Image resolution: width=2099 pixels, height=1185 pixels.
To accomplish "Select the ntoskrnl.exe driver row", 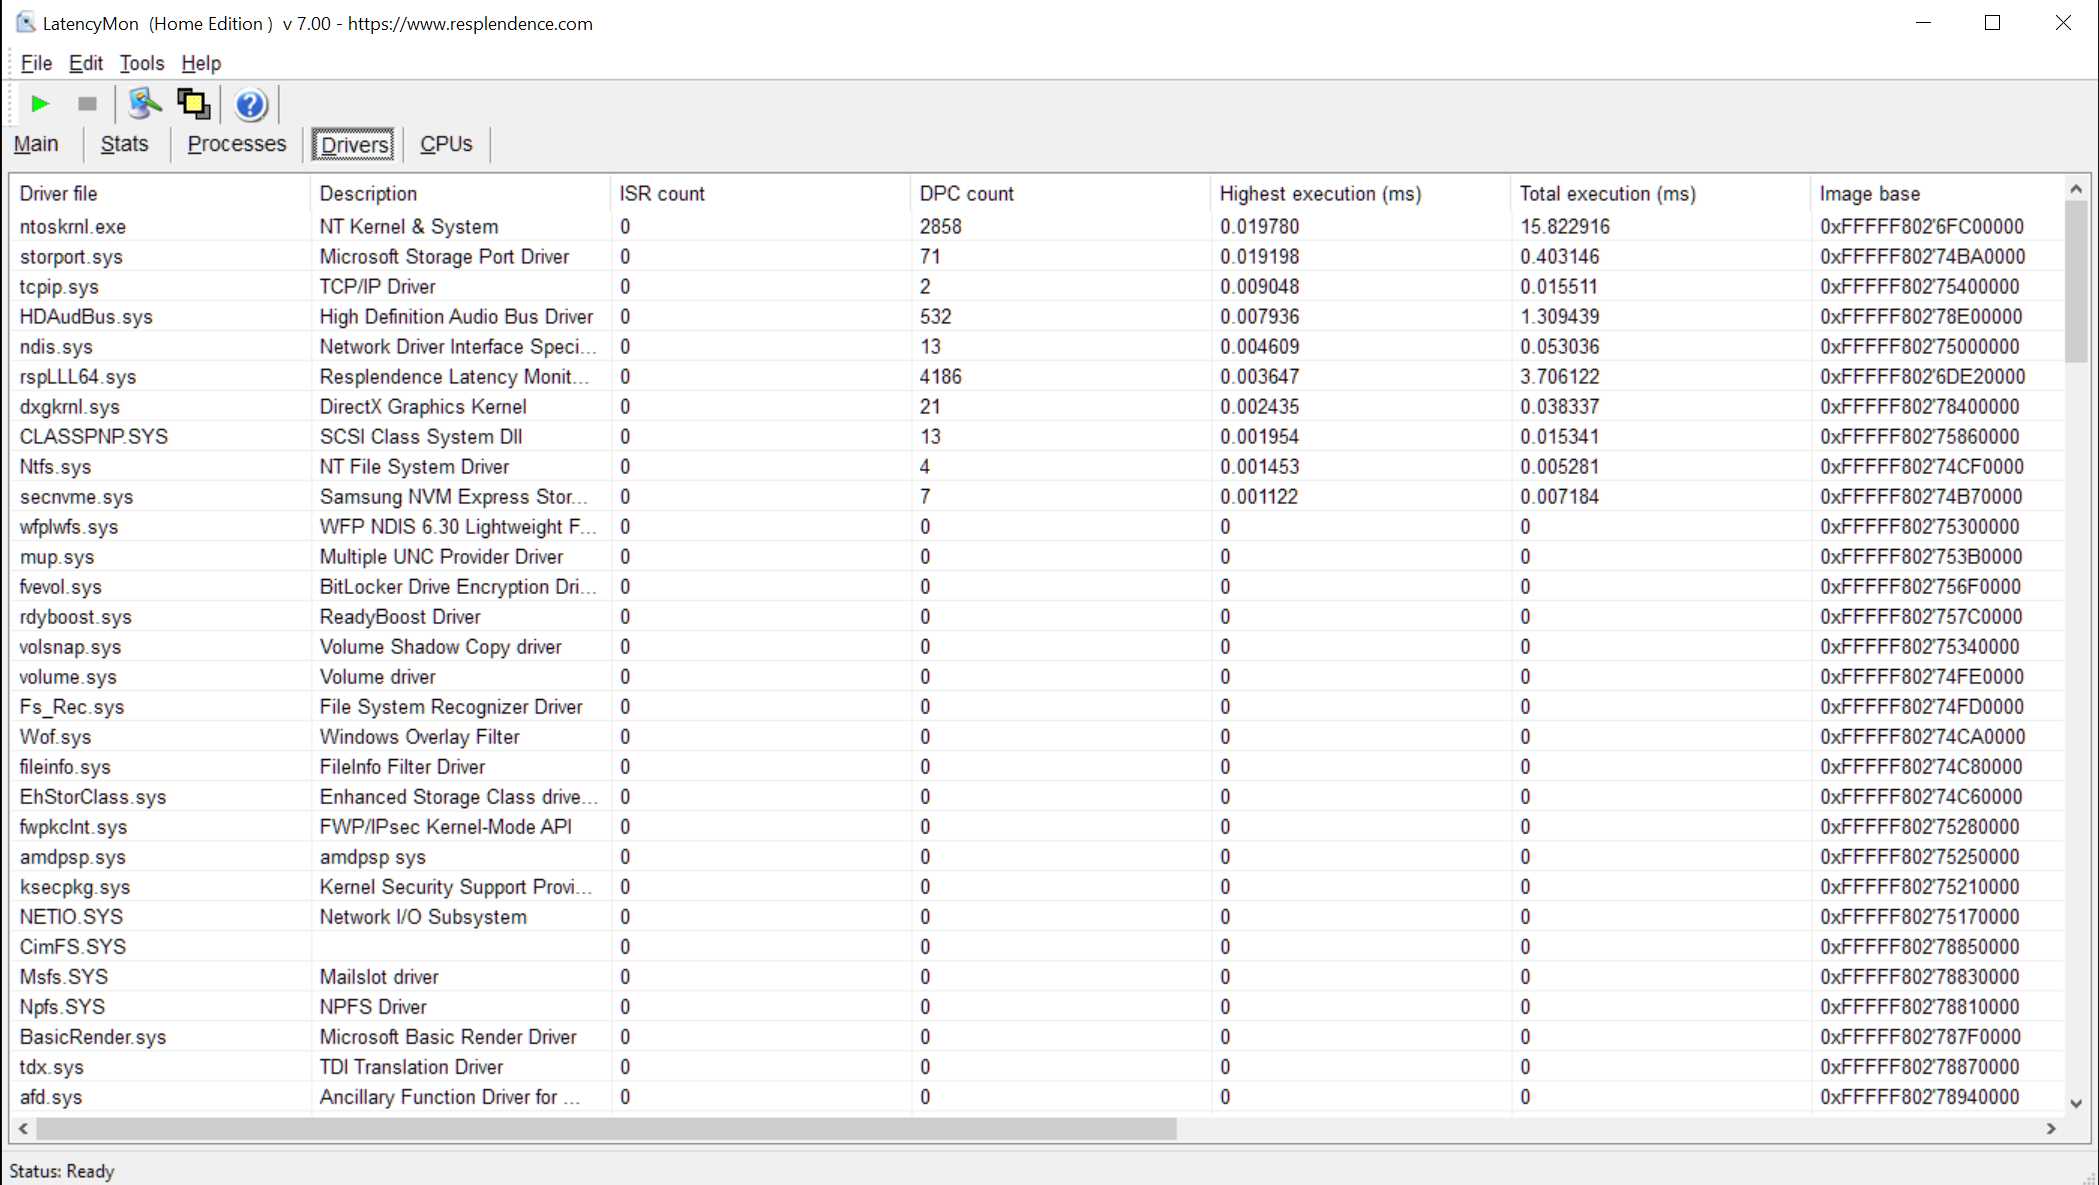I will [x=1037, y=227].
